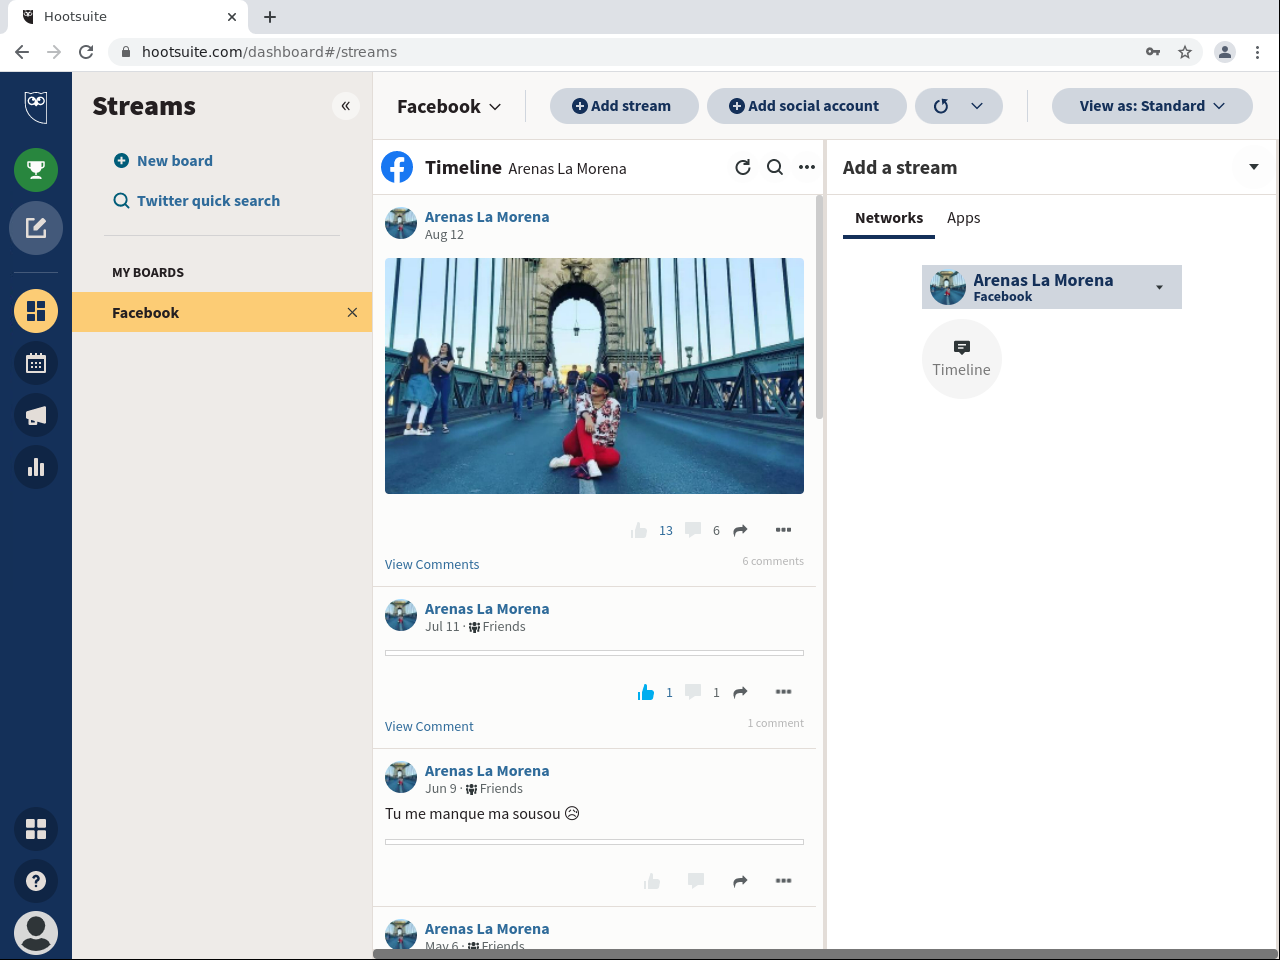Comment on the Aug 12 post
Viewport: 1280px width, 960px height.
point(693,530)
